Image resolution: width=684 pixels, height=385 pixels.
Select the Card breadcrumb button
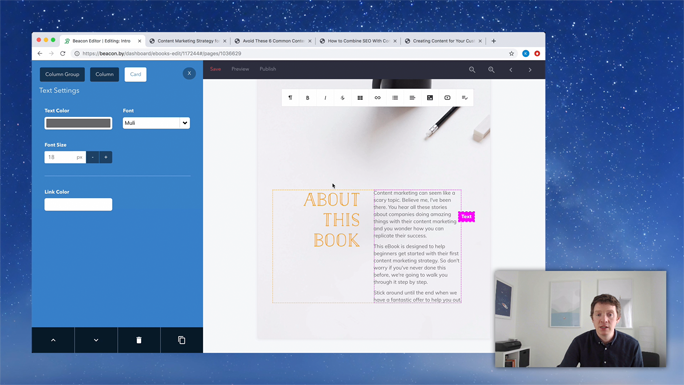[x=135, y=74]
